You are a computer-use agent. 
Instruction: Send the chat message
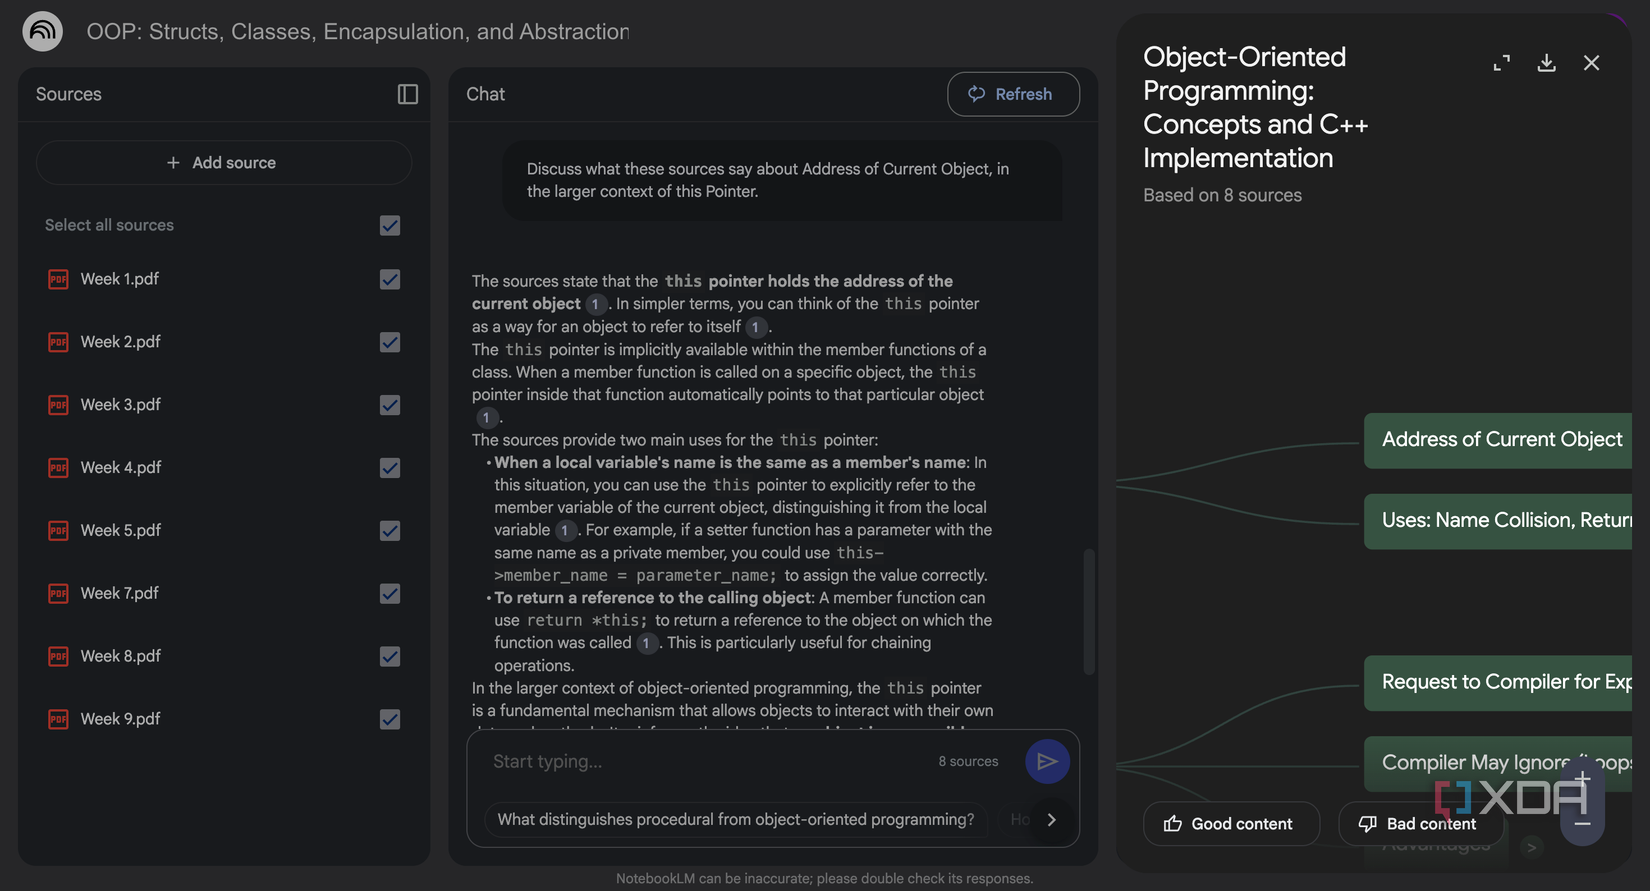[x=1047, y=762]
